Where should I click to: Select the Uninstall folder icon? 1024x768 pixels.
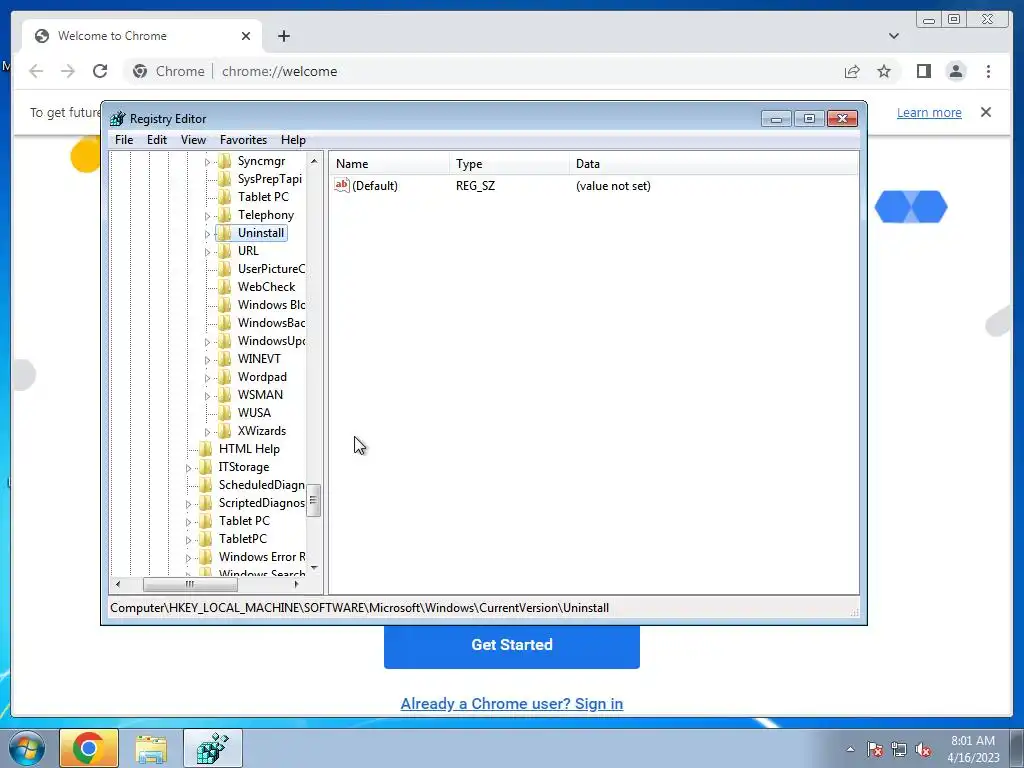tap(225, 232)
